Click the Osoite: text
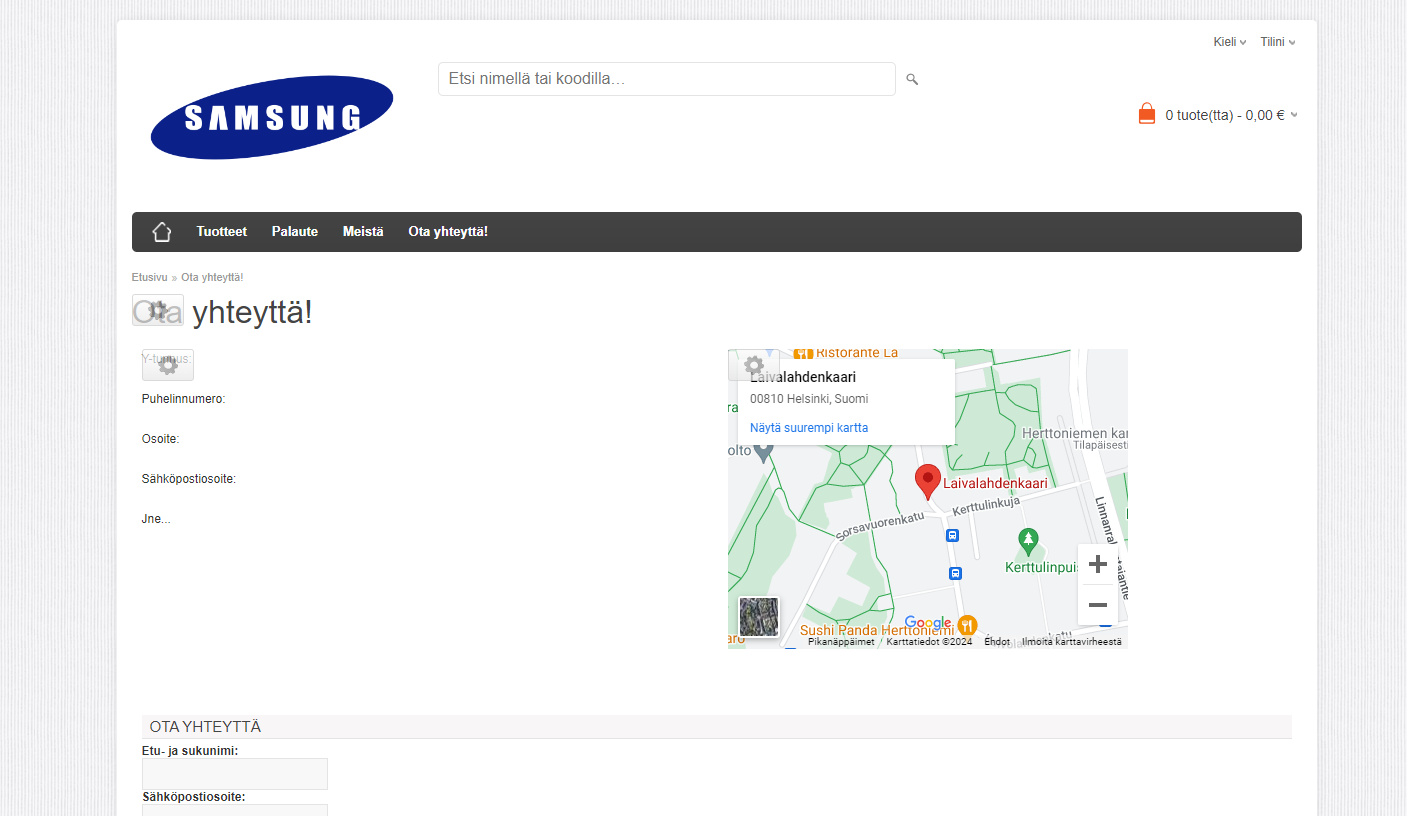 coord(161,439)
